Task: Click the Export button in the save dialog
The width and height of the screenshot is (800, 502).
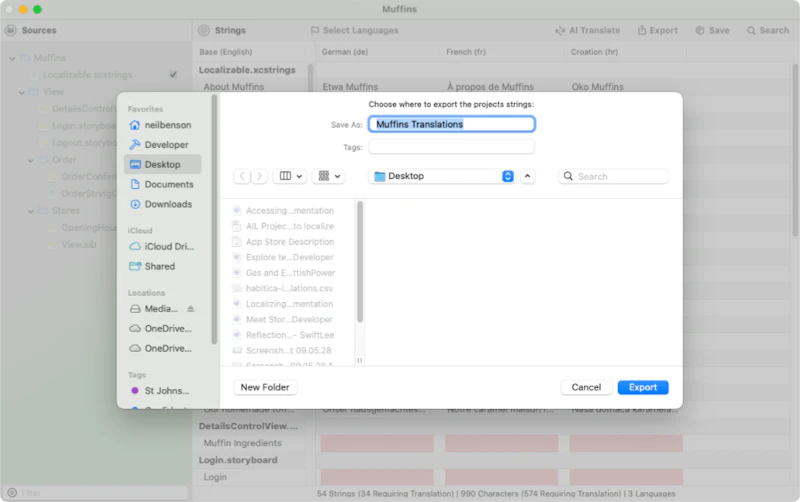Action: pos(642,387)
